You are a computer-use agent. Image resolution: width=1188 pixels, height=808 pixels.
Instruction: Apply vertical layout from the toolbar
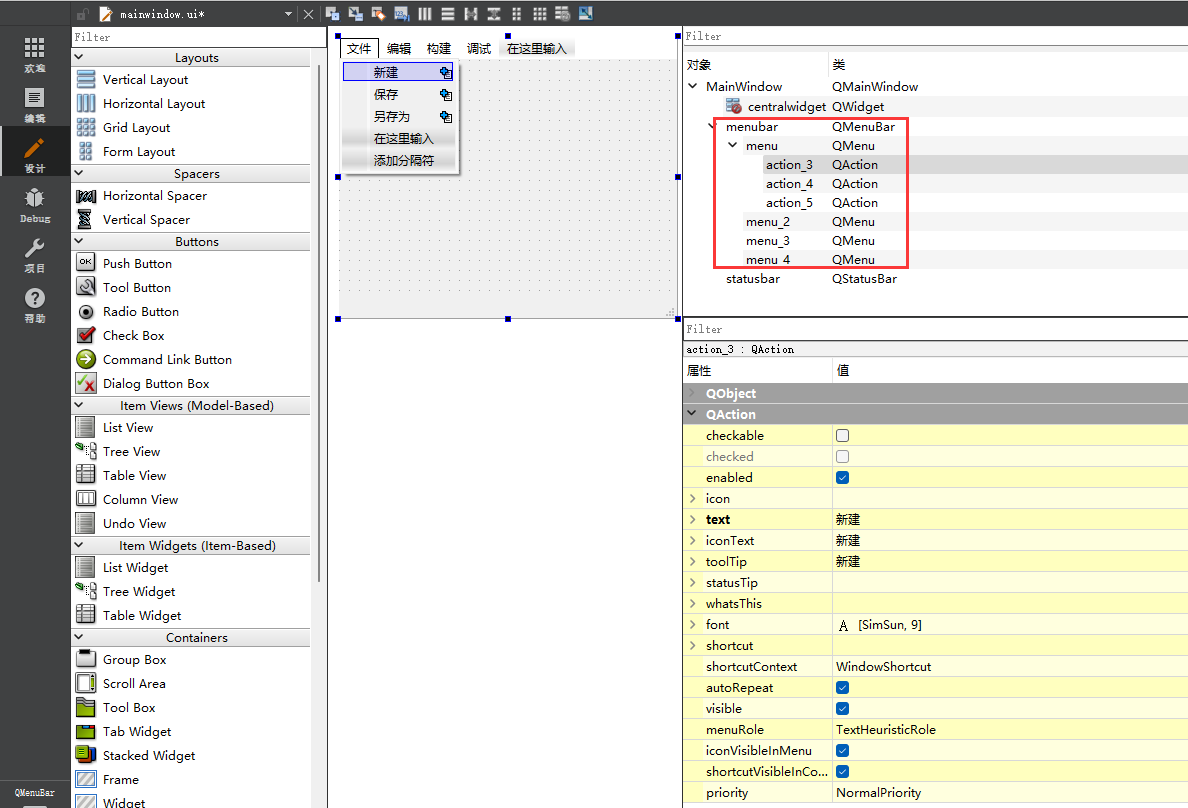[x=448, y=13]
